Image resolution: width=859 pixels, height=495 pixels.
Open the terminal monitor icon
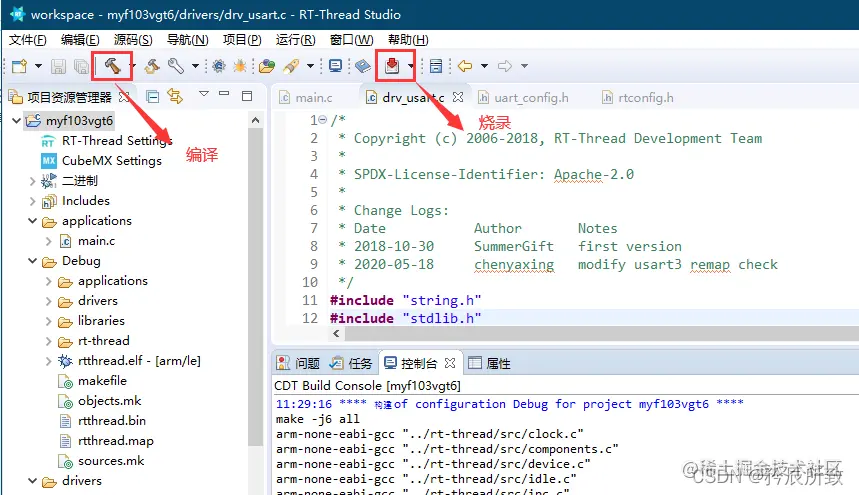click(335, 66)
